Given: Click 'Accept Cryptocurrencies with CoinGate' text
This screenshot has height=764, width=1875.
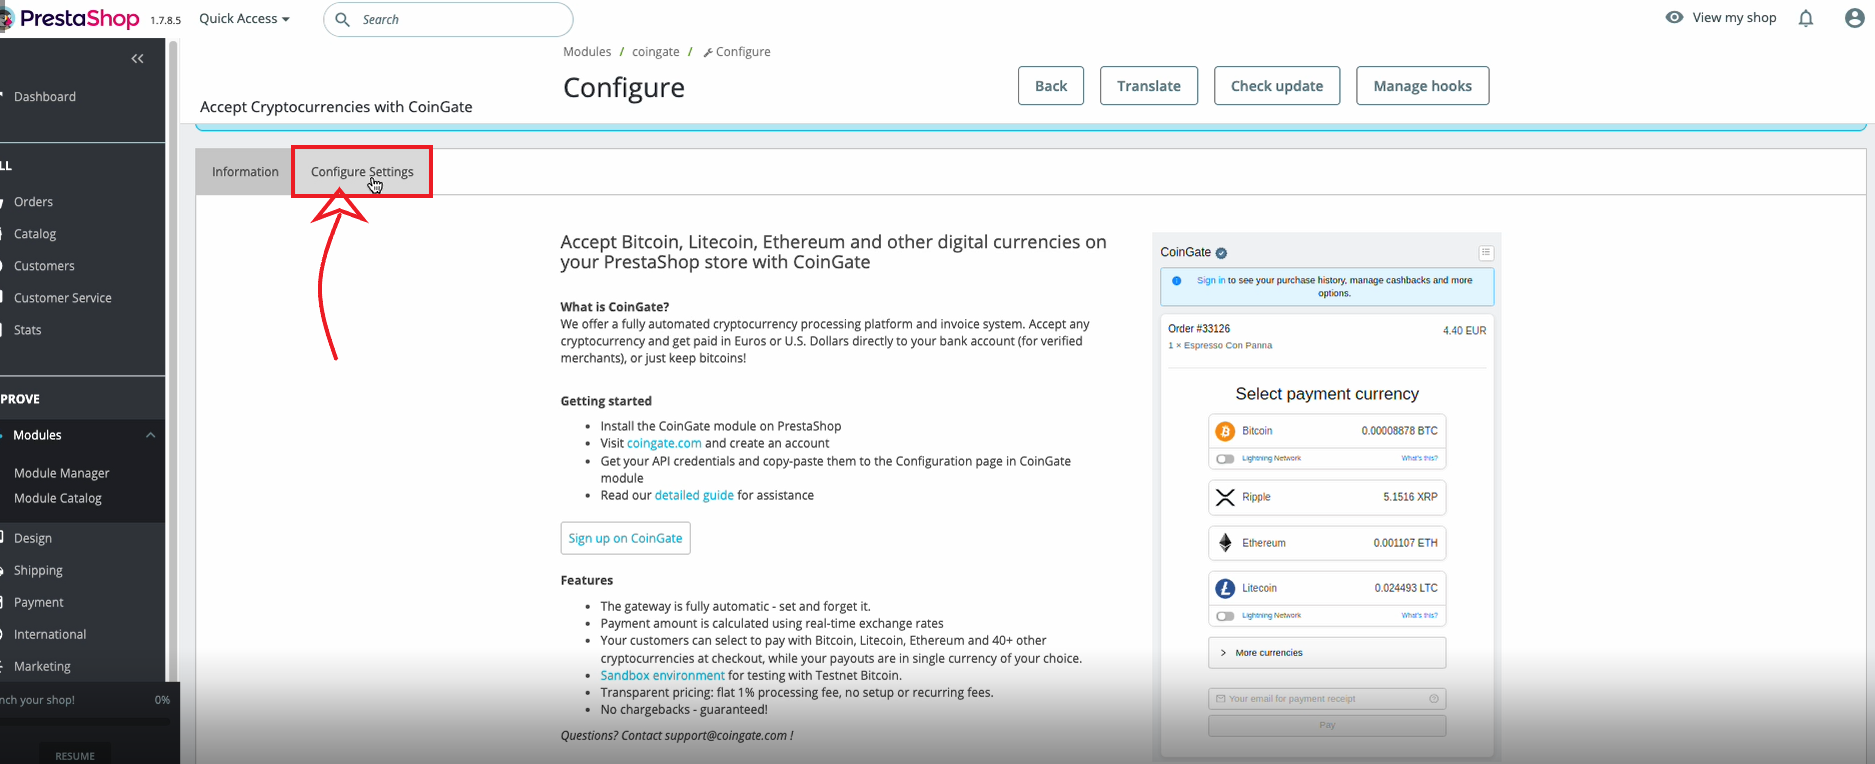Looking at the screenshot, I should pyautogui.click(x=336, y=107).
